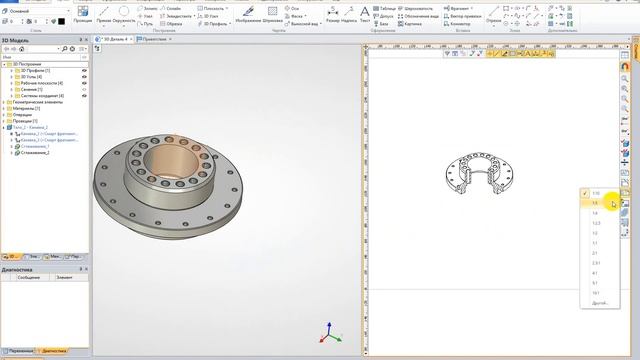This screenshot has width=640, height=360.
Task: Toggle visibility of Системы координат folder
Action: tap(84, 96)
